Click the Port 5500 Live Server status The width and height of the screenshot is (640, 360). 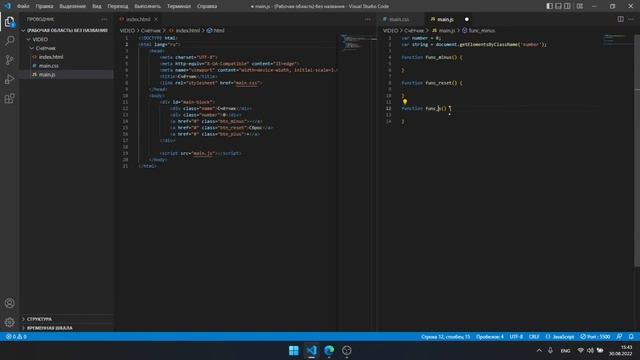click(x=595, y=337)
